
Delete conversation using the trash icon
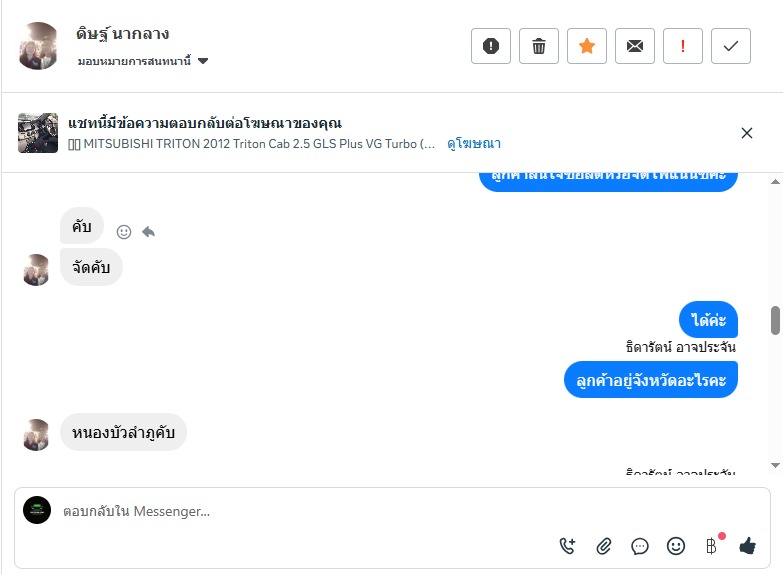[539, 46]
